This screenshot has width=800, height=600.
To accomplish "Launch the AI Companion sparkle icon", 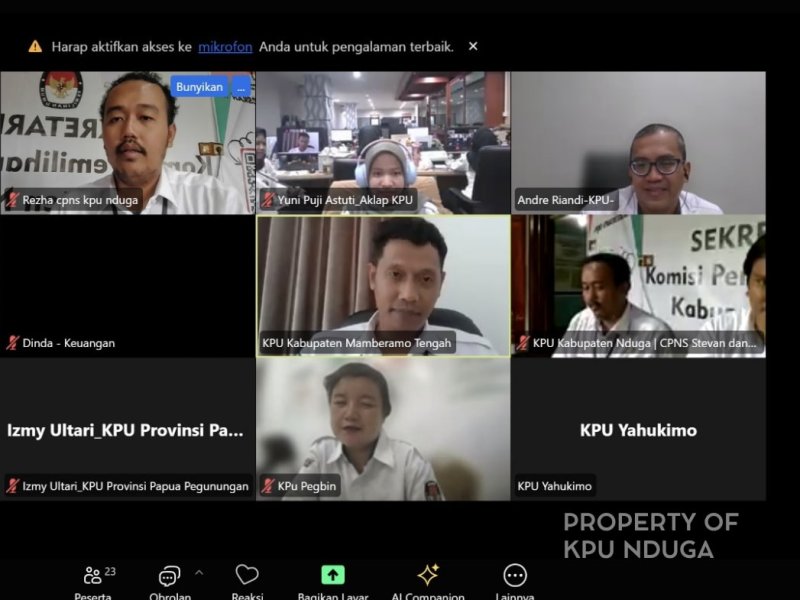I will click(x=428, y=576).
